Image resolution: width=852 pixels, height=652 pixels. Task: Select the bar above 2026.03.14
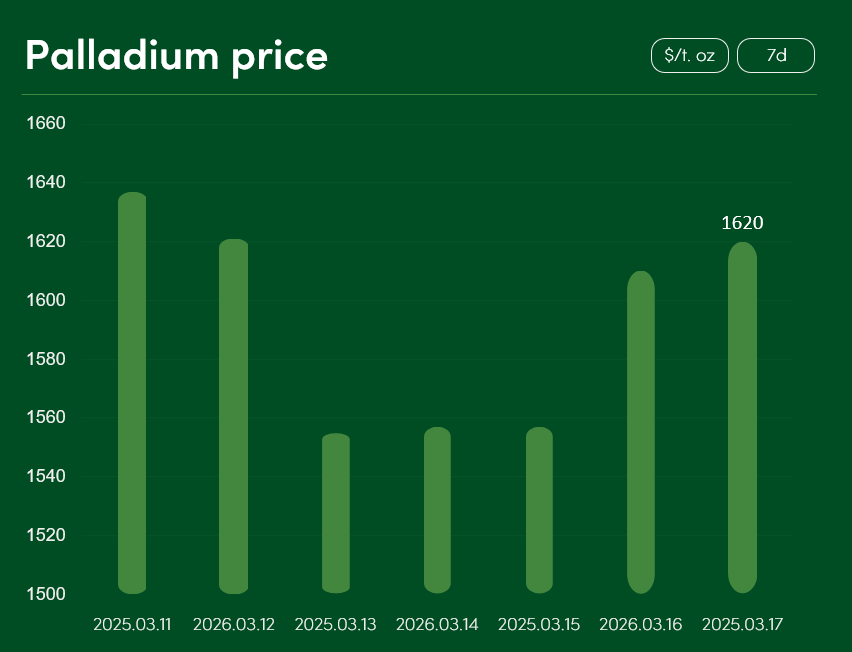[437, 510]
